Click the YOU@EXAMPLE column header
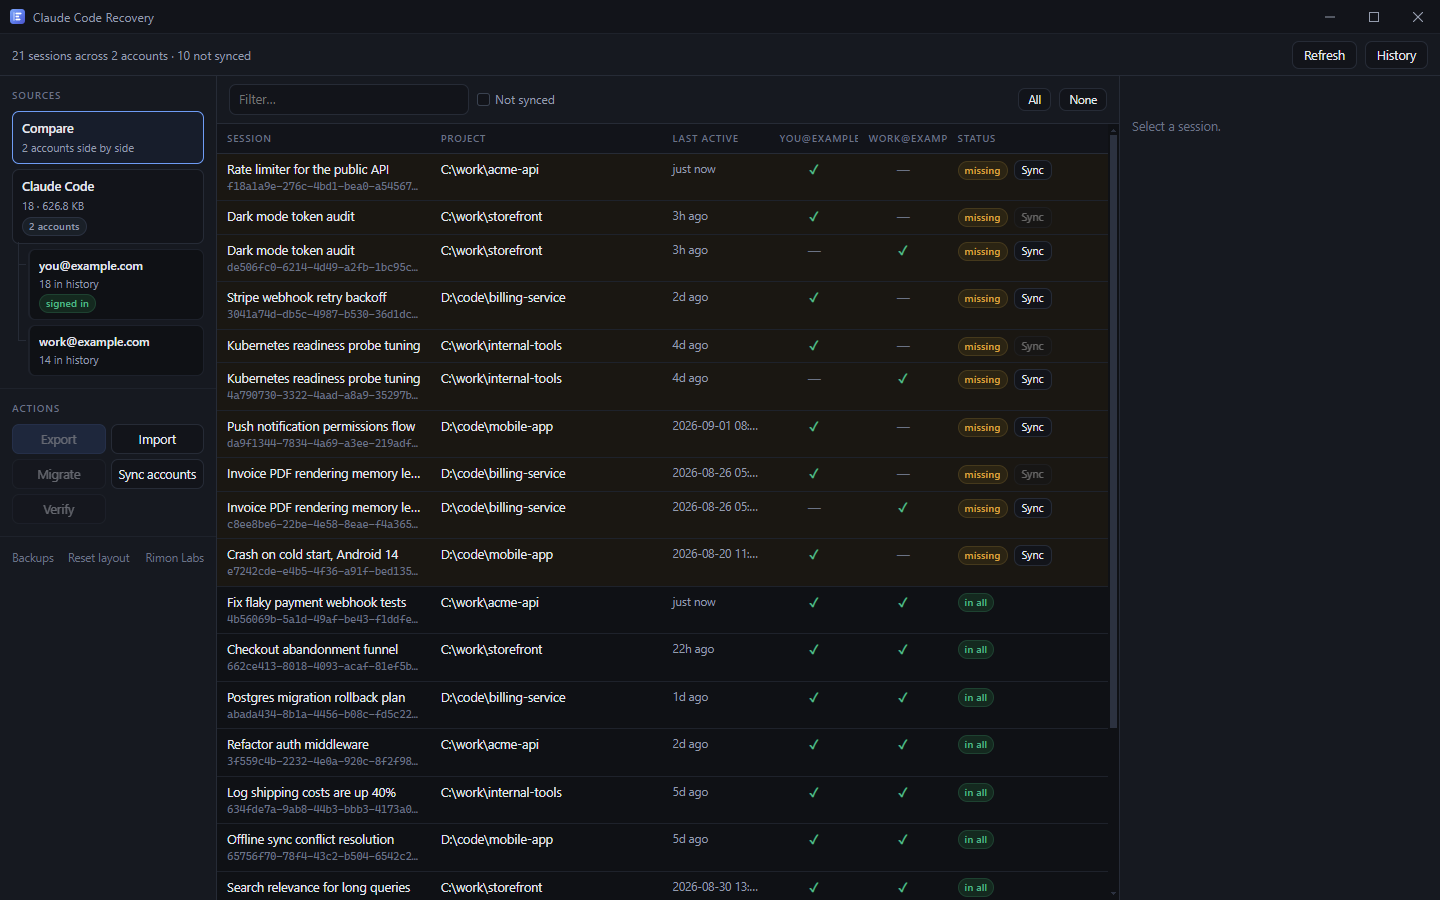The height and width of the screenshot is (900, 1440). [819, 139]
